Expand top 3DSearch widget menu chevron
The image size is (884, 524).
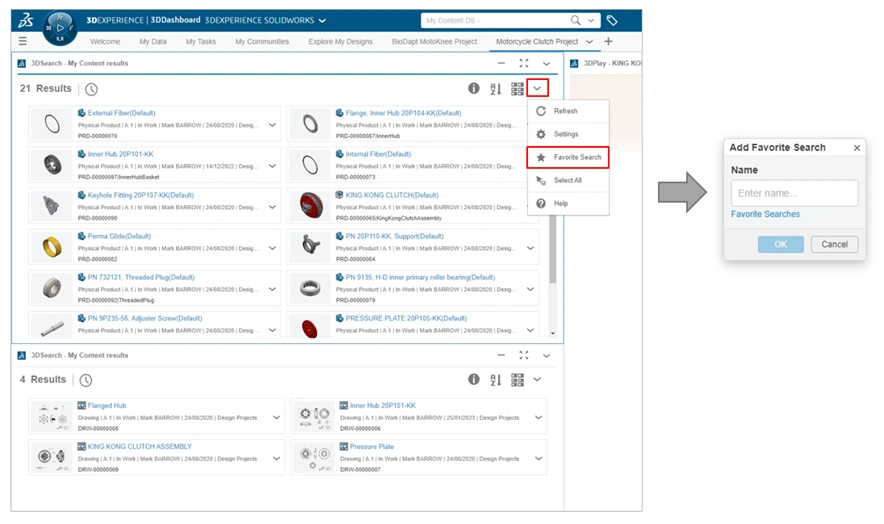coord(546,64)
